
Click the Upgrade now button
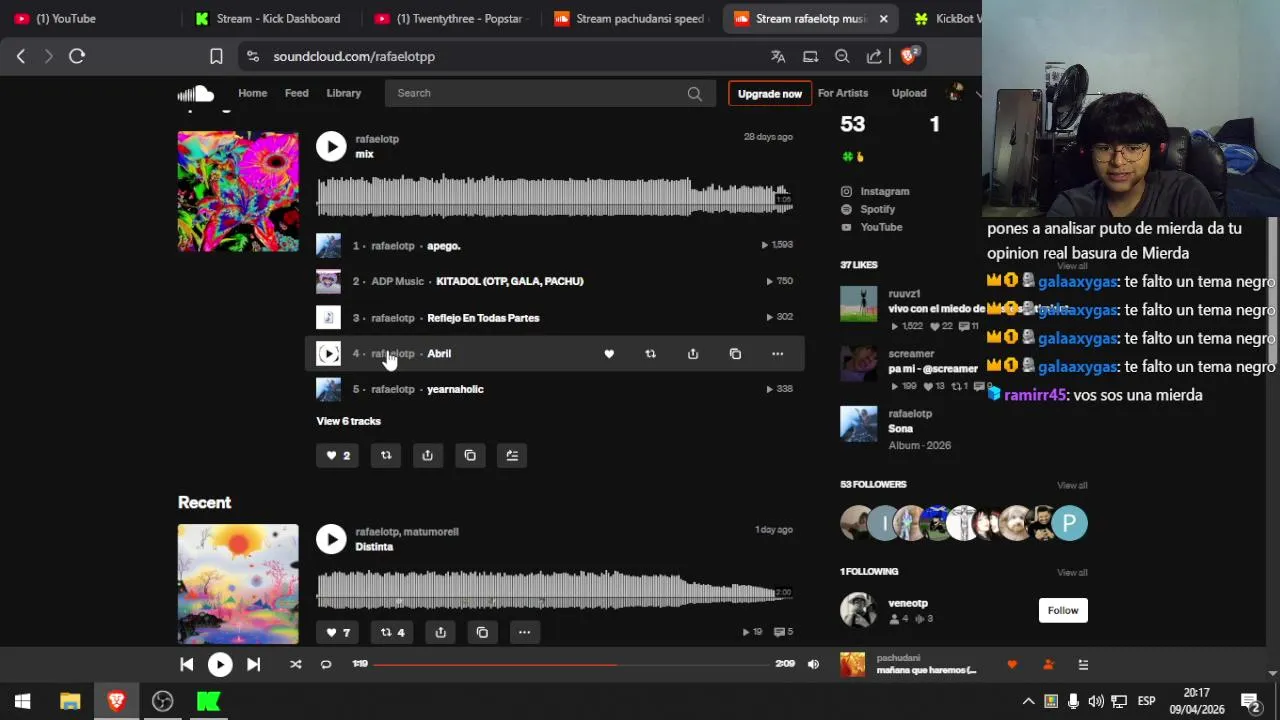tap(770, 94)
